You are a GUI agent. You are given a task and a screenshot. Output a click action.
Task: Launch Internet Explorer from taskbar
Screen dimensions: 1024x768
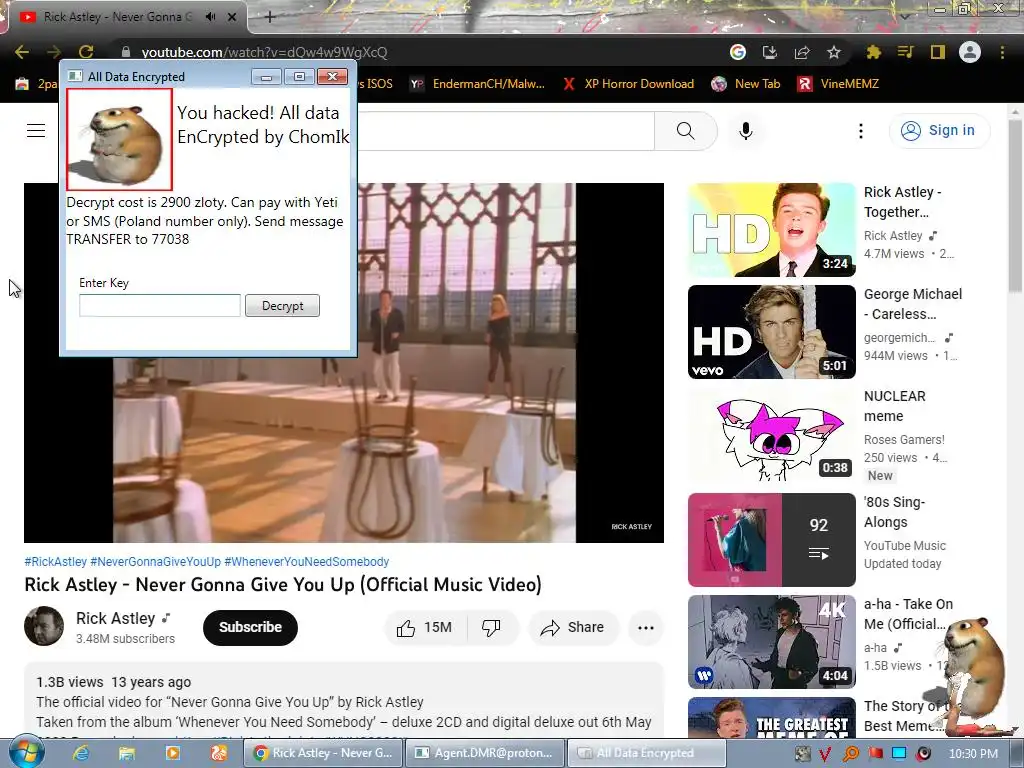tap(81, 753)
